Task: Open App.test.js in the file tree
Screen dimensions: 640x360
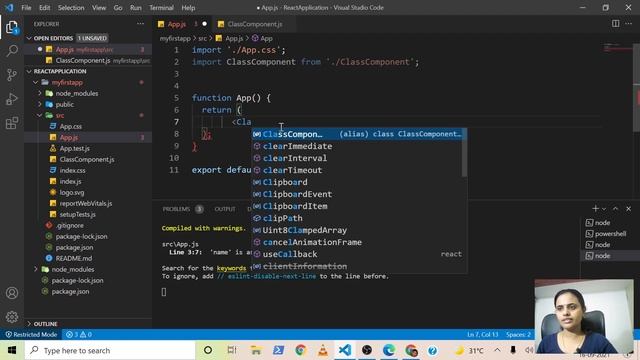Action: [x=74, y=149]
